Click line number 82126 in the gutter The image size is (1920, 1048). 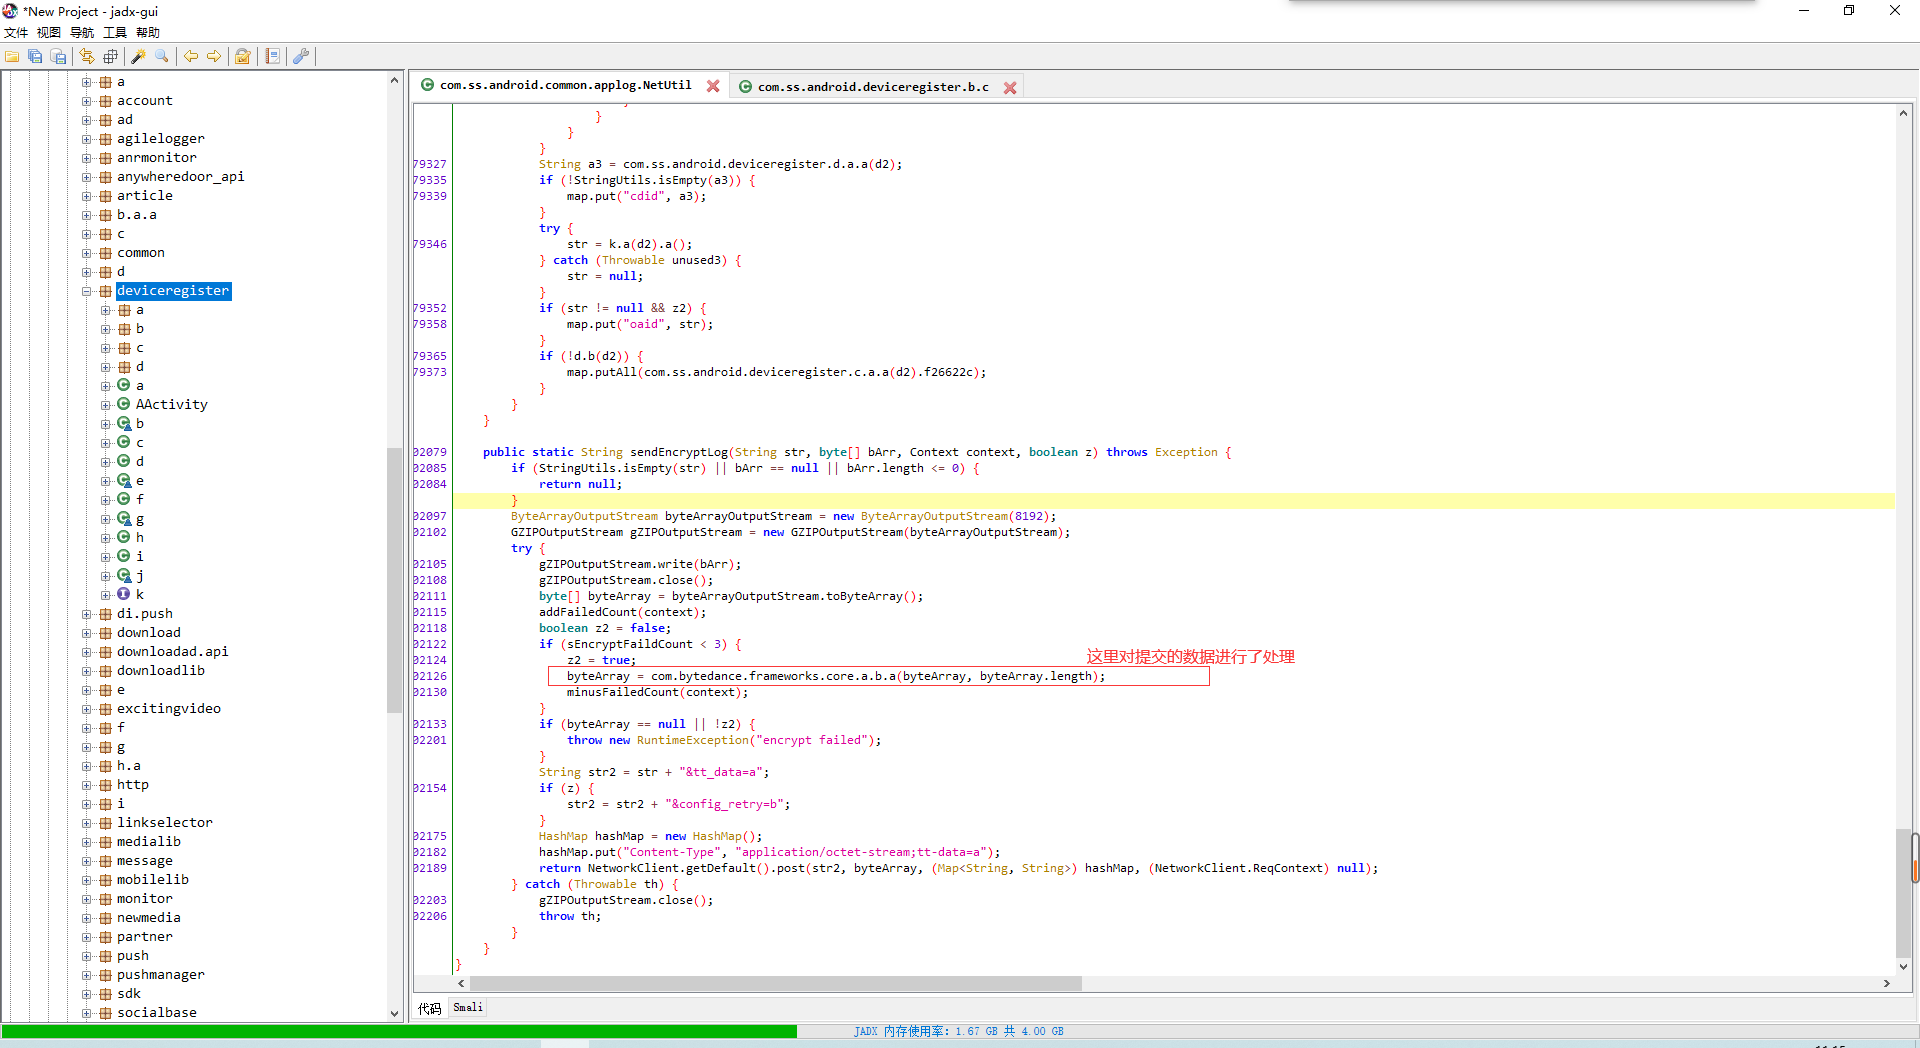click(431, 676)
